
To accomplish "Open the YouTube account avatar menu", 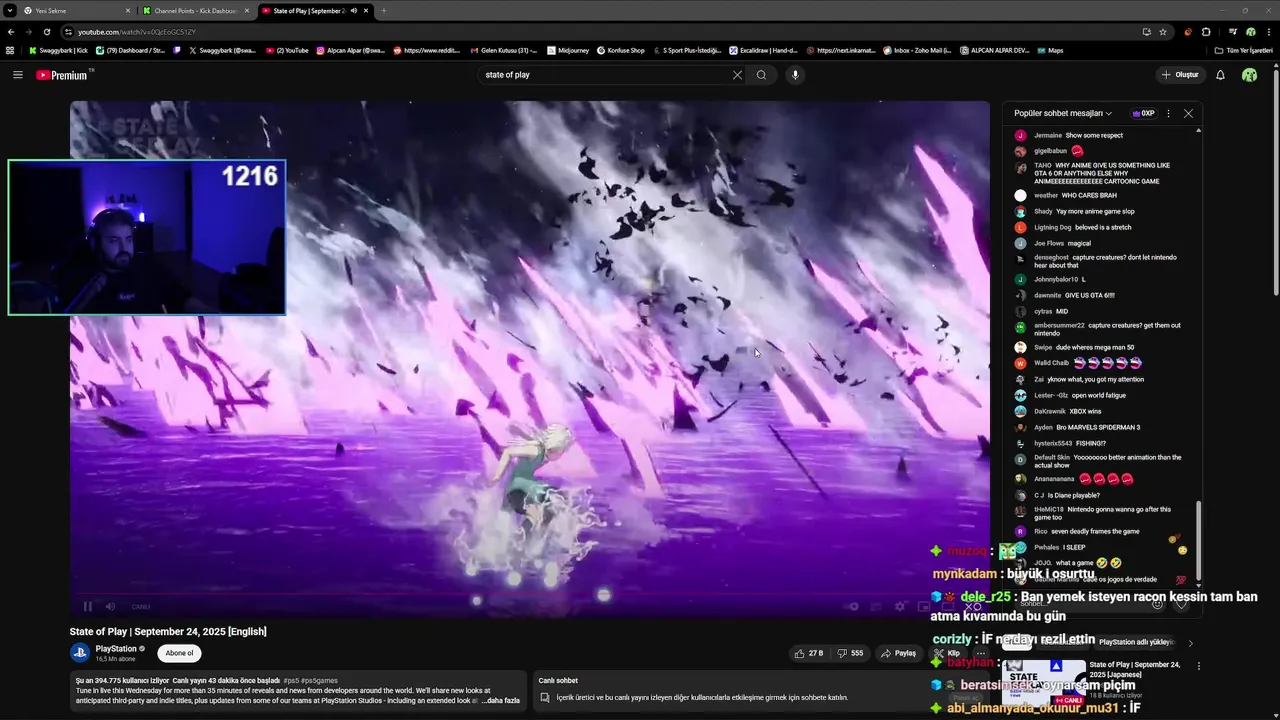I will tap(1249, 75).
